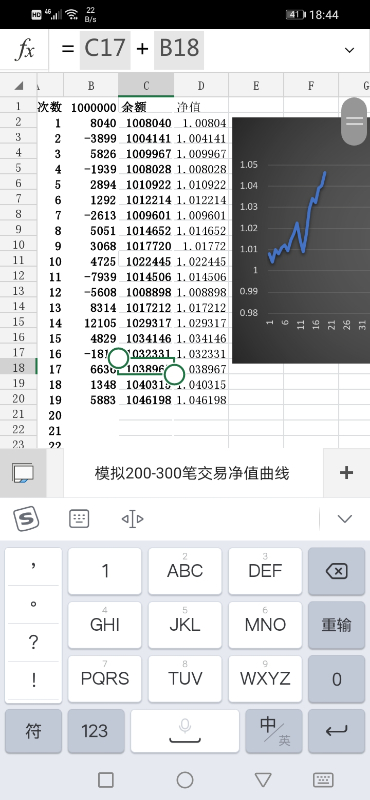The image size is (370, 800).
Task: Activate the text cursor move tool
Action: click(x=132, y=519)
